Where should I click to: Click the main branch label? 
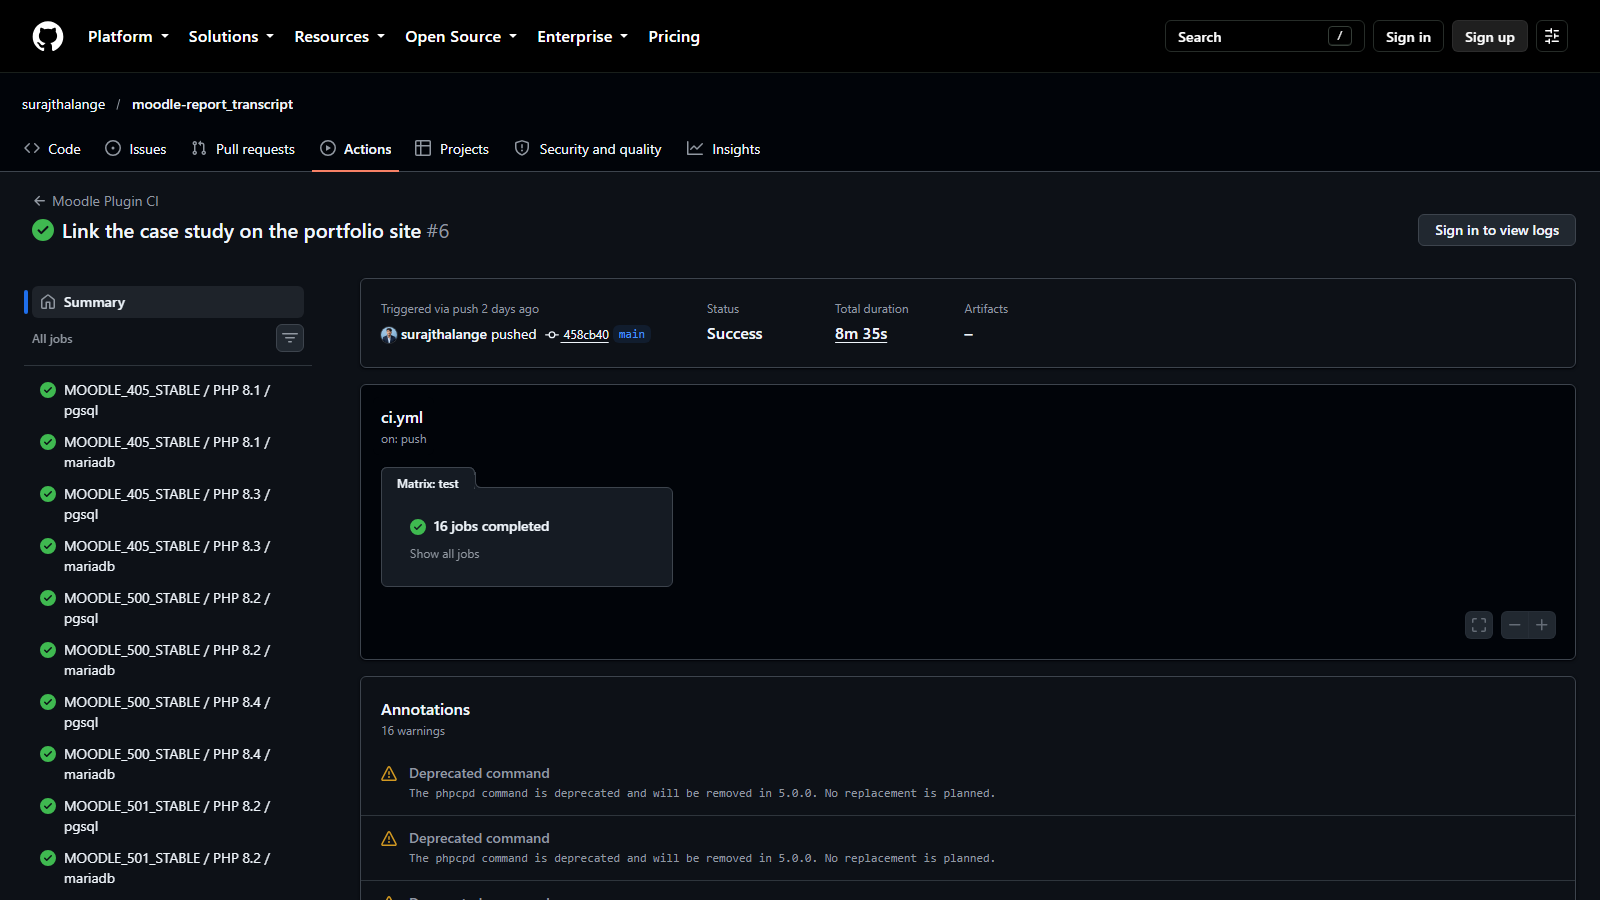[632, 334]
